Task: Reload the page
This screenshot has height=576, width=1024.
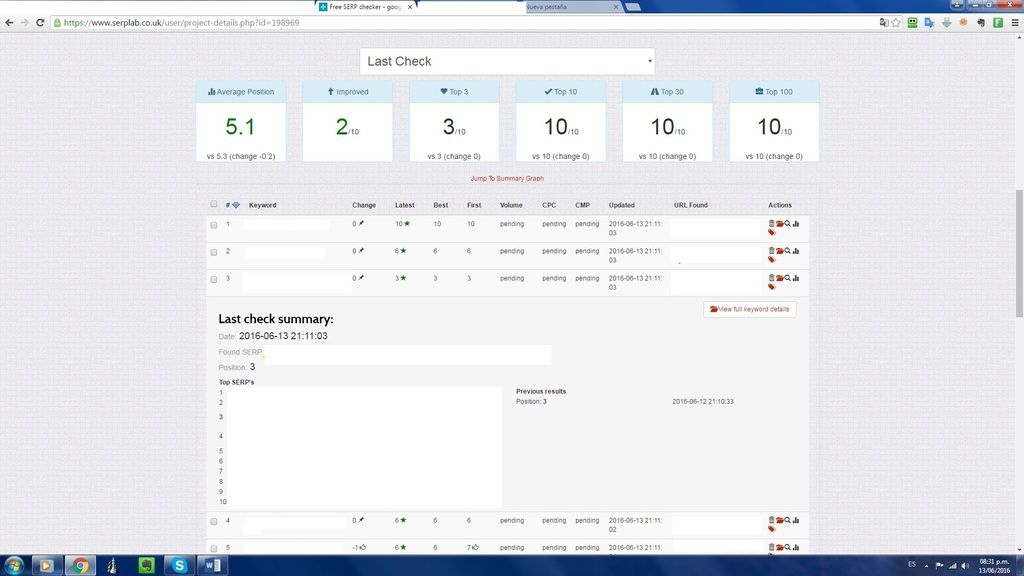Action: tap(40, 23)
